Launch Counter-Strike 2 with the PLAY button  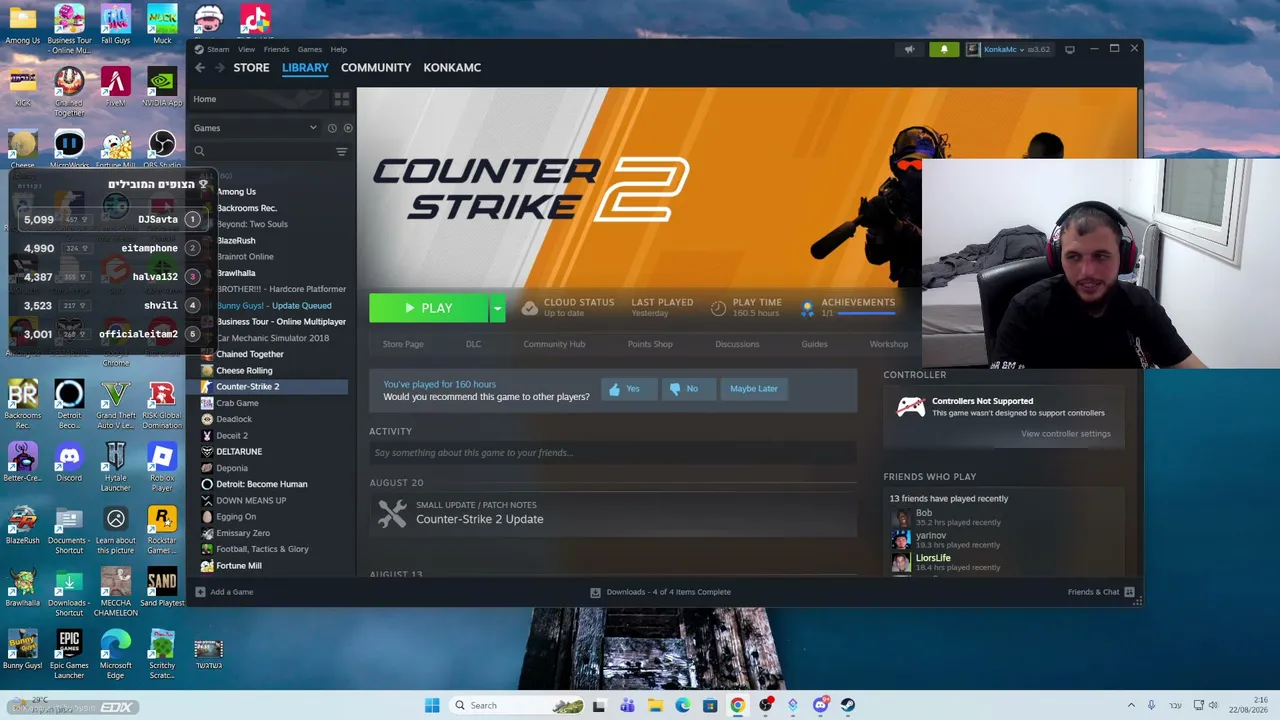click(429, 308)
